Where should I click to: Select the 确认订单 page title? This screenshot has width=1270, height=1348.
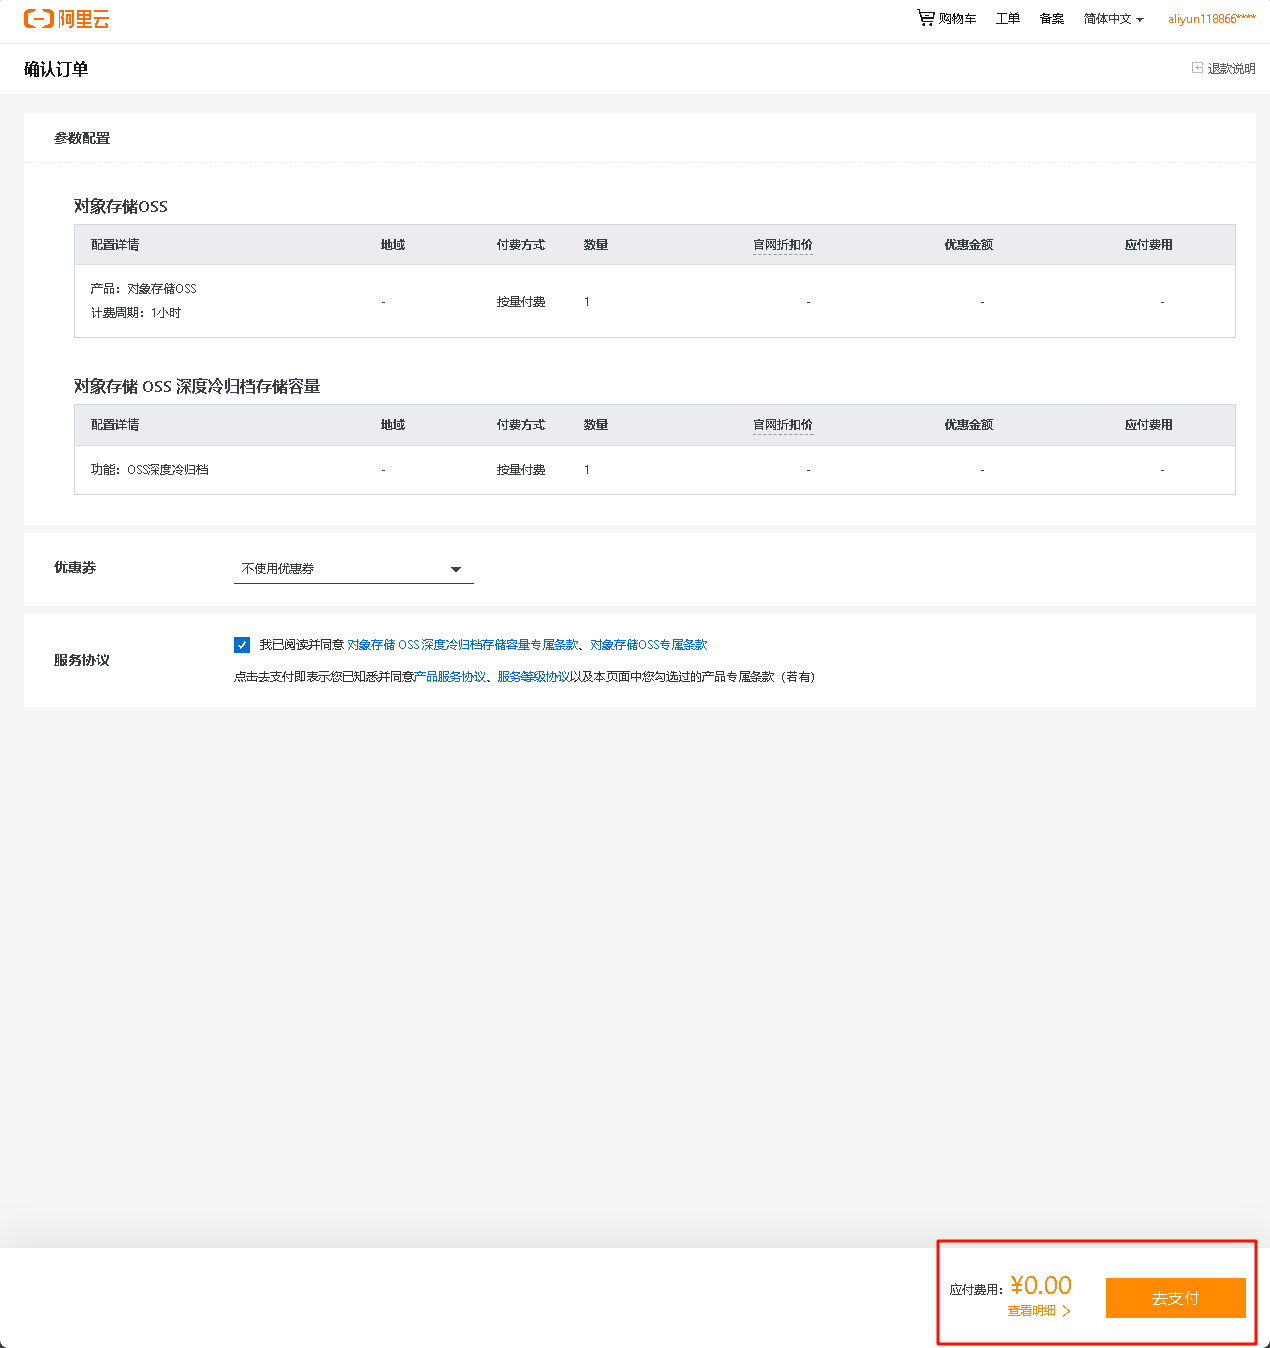coord(56,69)
